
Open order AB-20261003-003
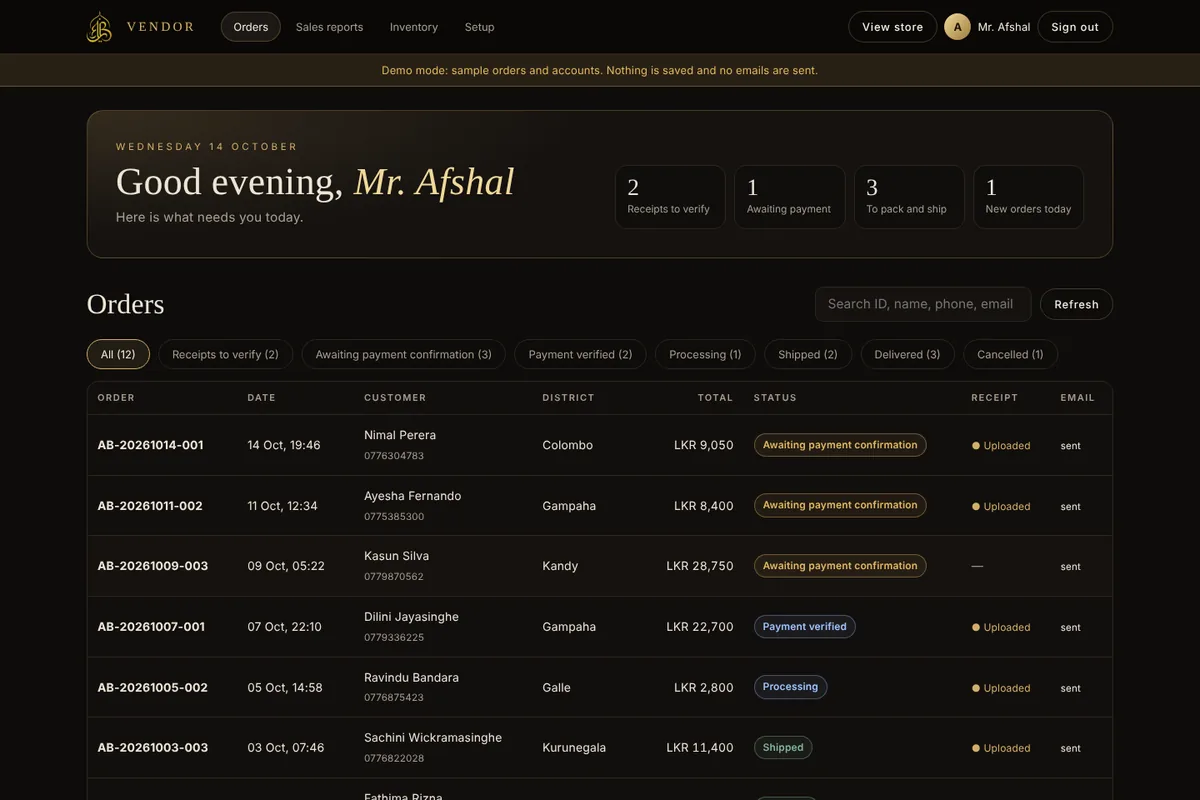pyautogui.click(x=153, y=748)
